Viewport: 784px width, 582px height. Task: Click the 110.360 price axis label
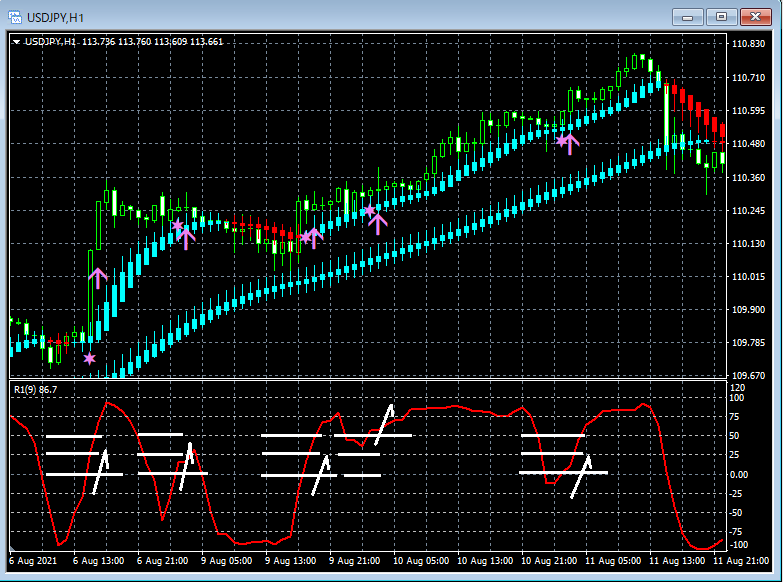748,178
